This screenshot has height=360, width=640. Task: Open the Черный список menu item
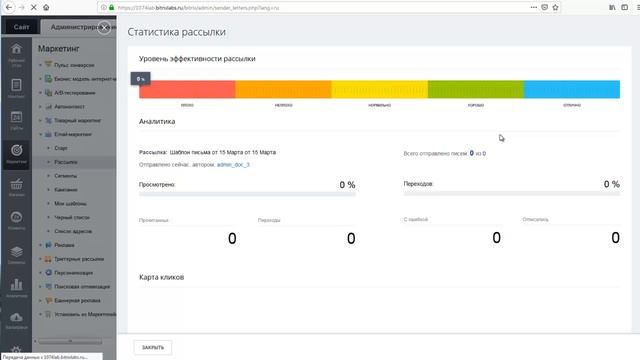pos(72,218)
